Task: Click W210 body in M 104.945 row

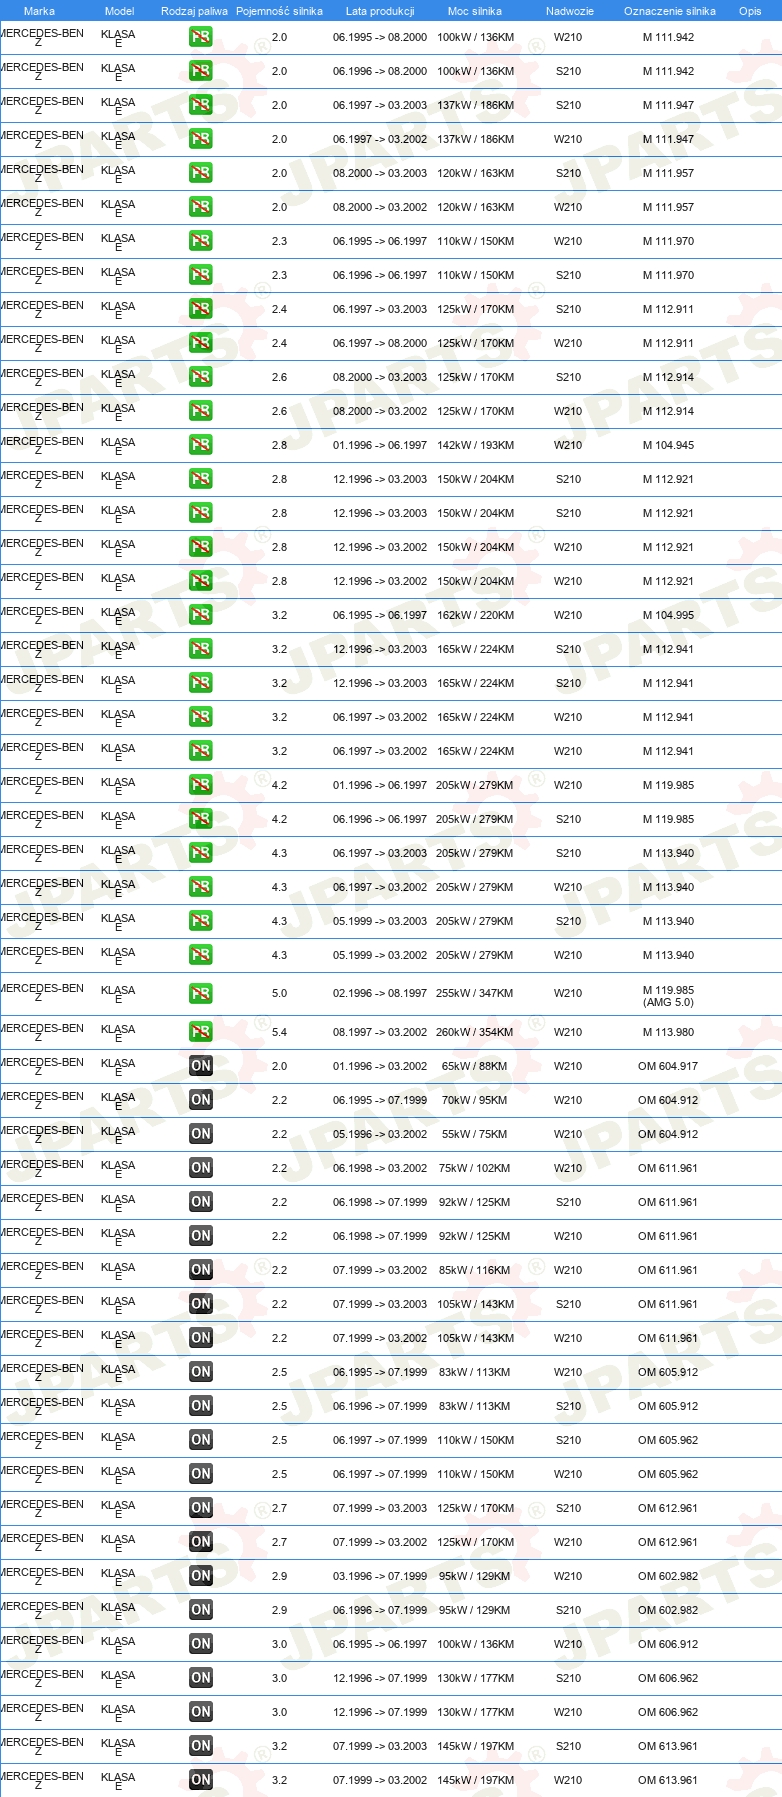Action: (568, 446)
